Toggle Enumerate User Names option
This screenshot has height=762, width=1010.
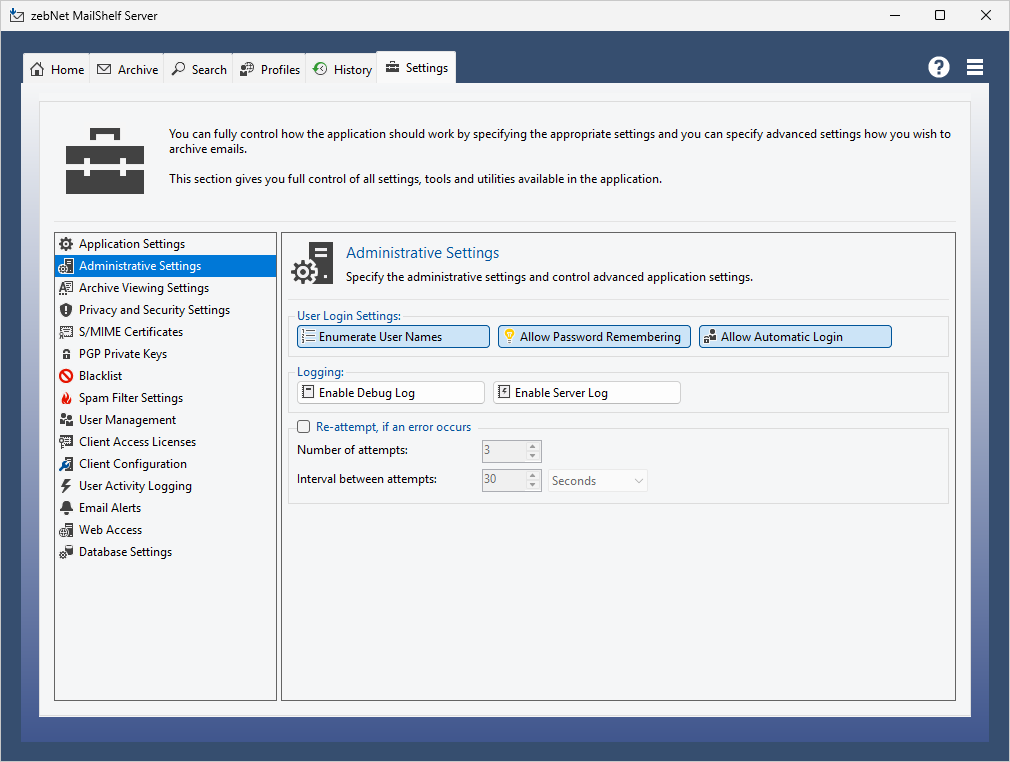click(393, 337)
